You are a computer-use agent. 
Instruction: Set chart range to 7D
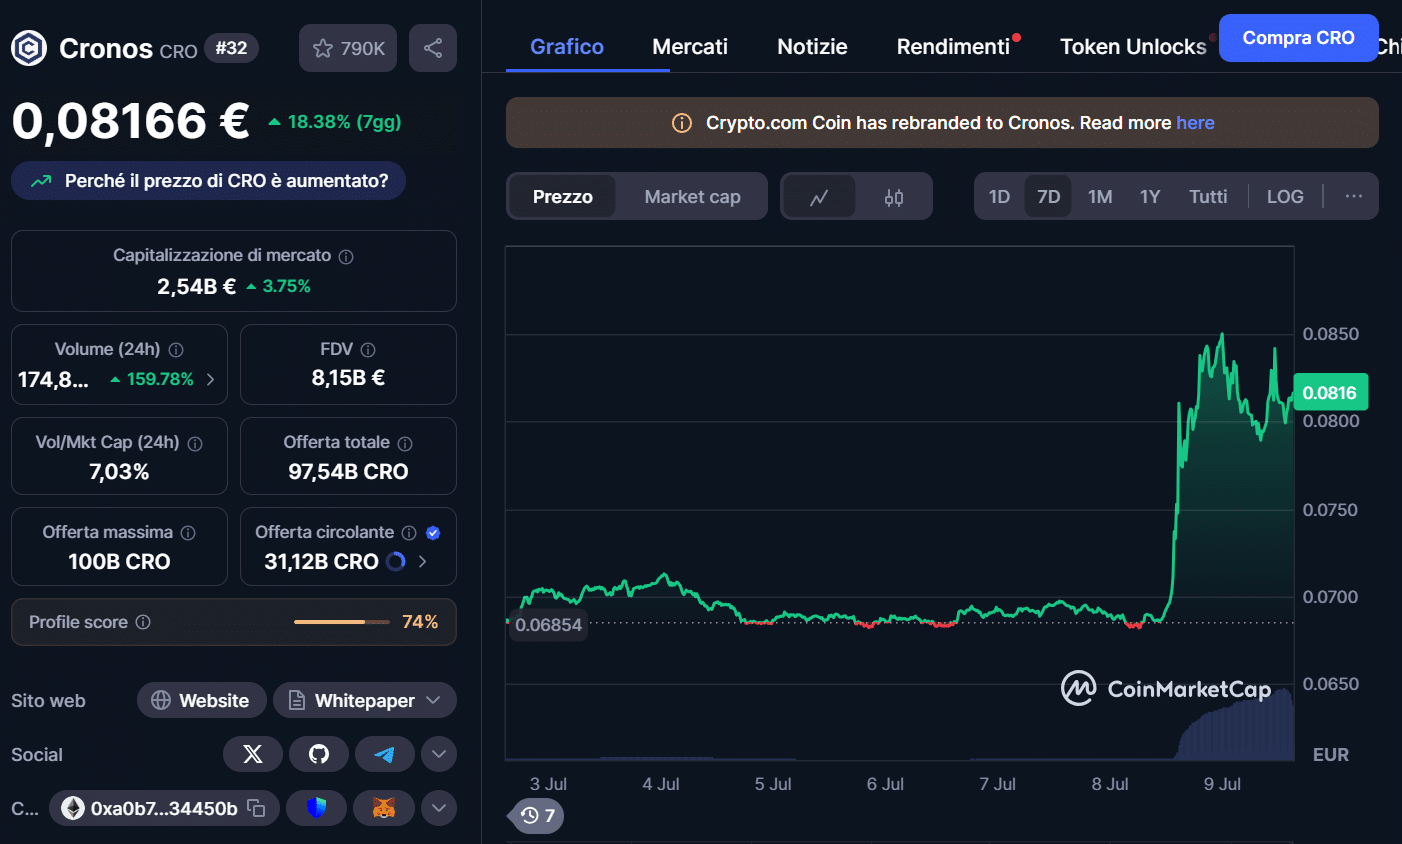click(x=1048, y=197)
